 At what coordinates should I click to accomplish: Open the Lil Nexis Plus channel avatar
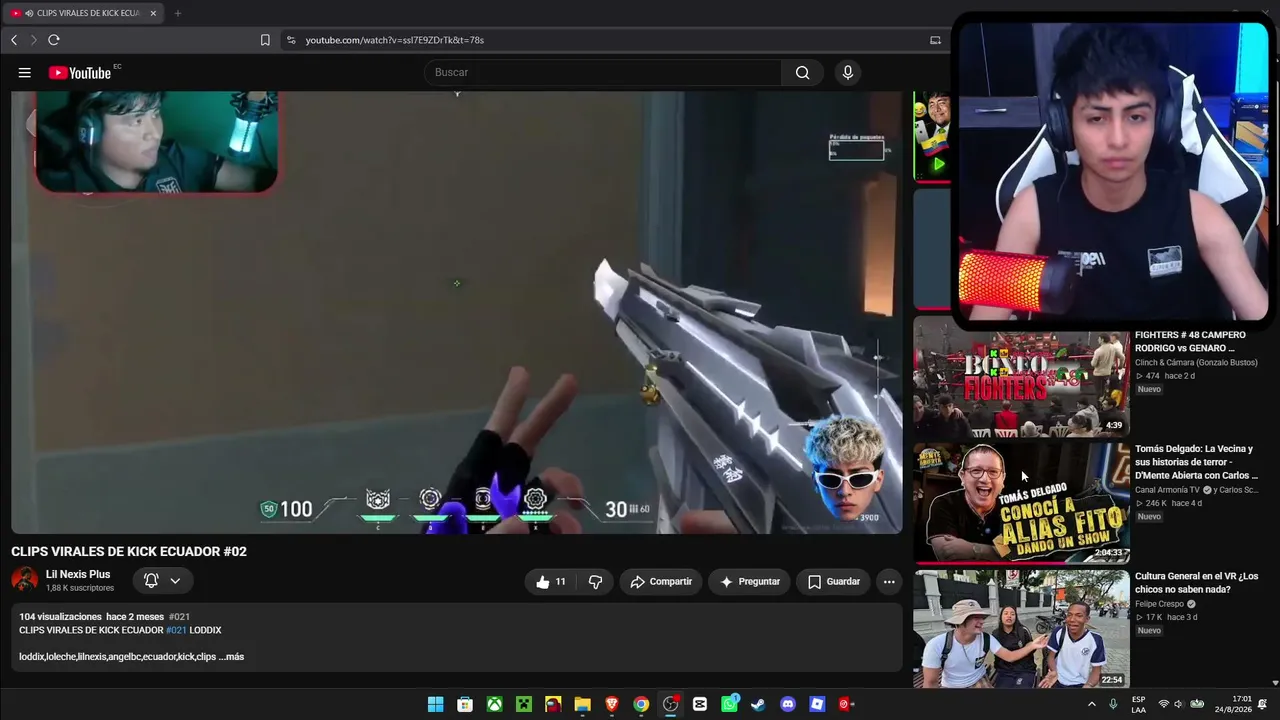click(x=24, y=580)
